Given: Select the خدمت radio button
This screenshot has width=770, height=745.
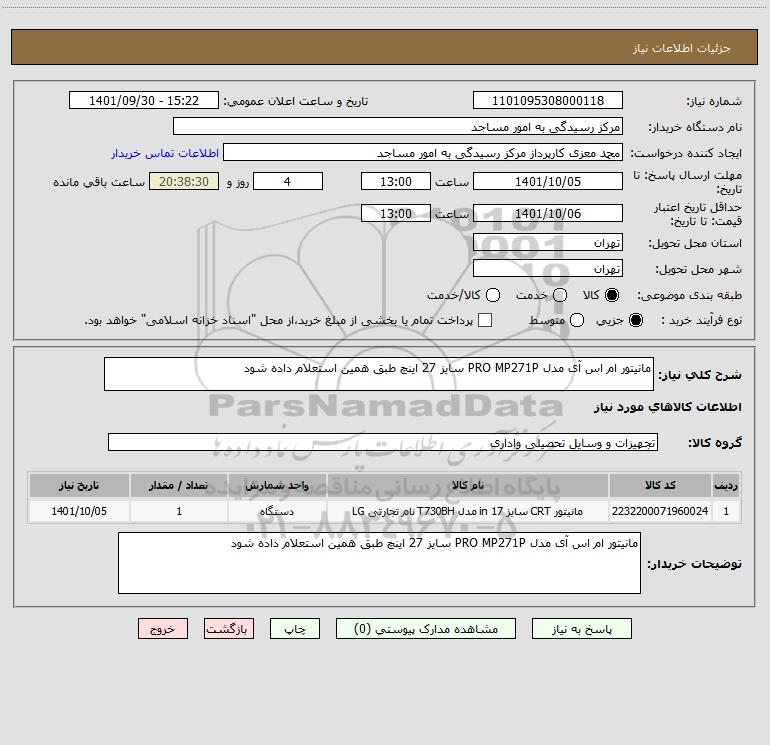Looking at the screenshot, I should (x=560, y=295).
